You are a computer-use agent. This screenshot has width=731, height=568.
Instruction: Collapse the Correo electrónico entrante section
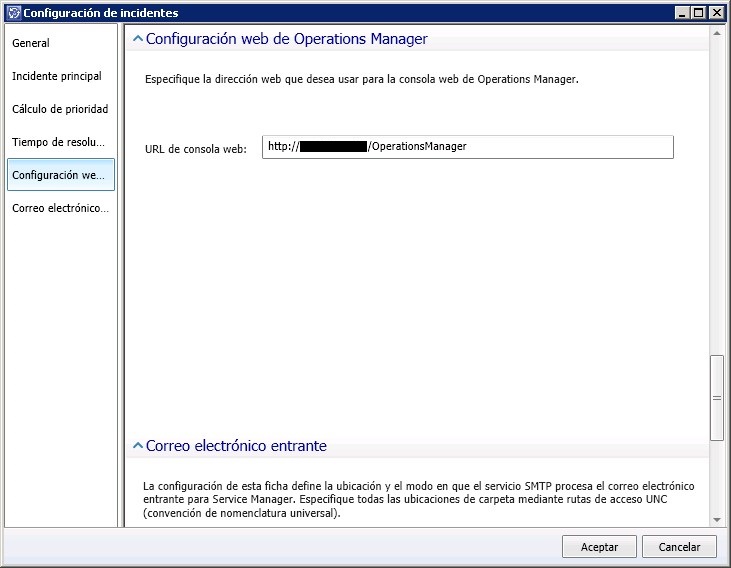(137, 446)
